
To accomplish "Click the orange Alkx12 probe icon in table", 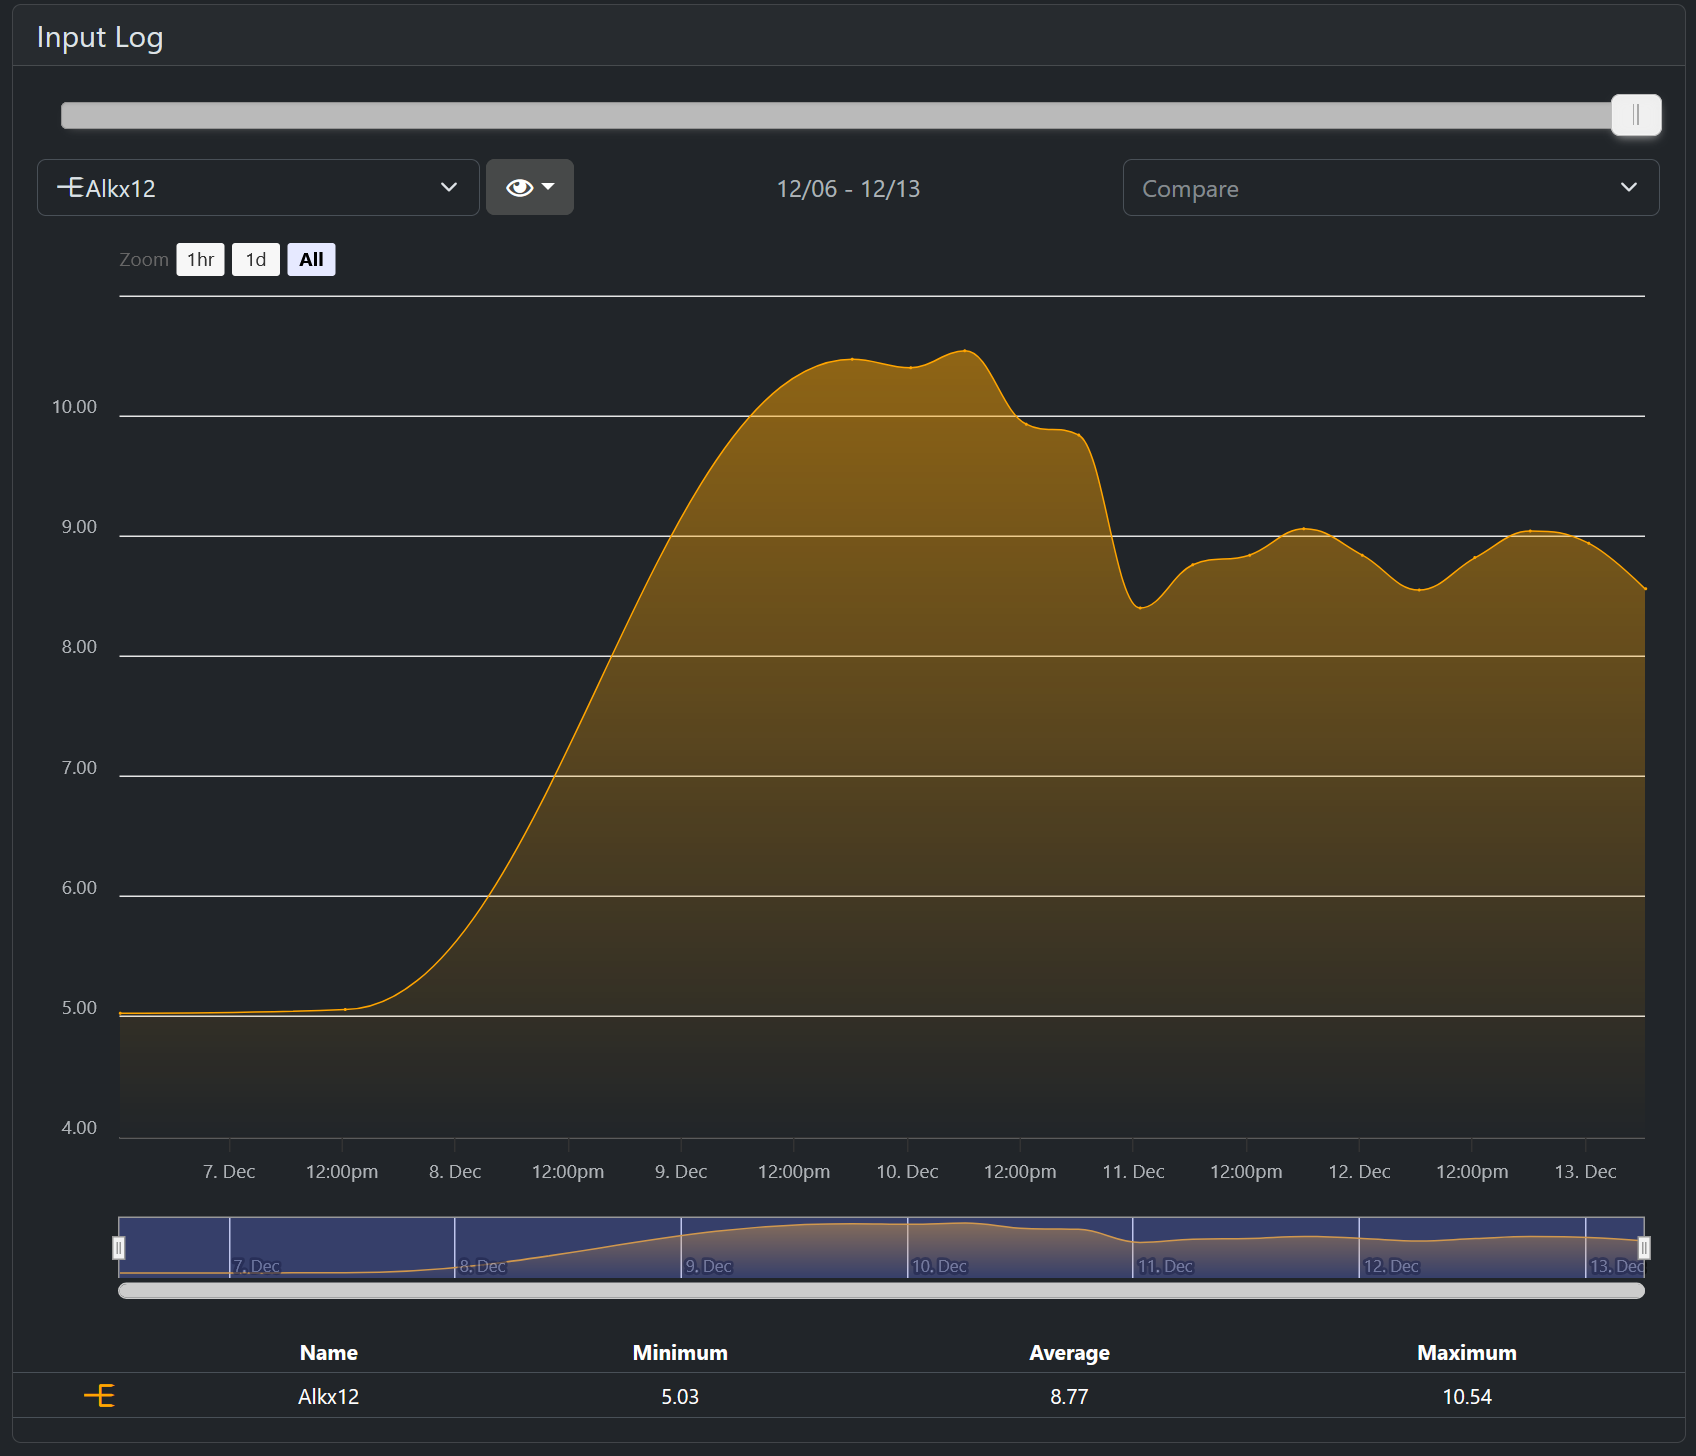I will tap(99, 1396).
